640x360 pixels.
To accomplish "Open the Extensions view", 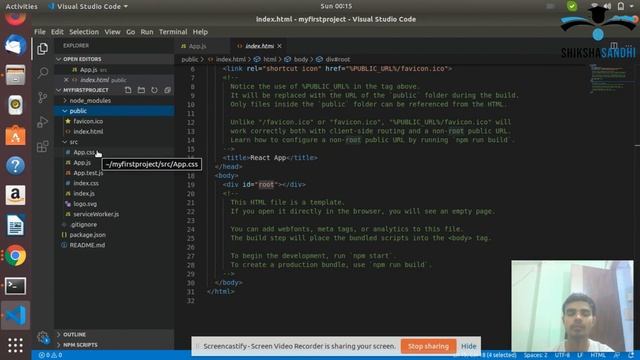I will coord(42,146).
